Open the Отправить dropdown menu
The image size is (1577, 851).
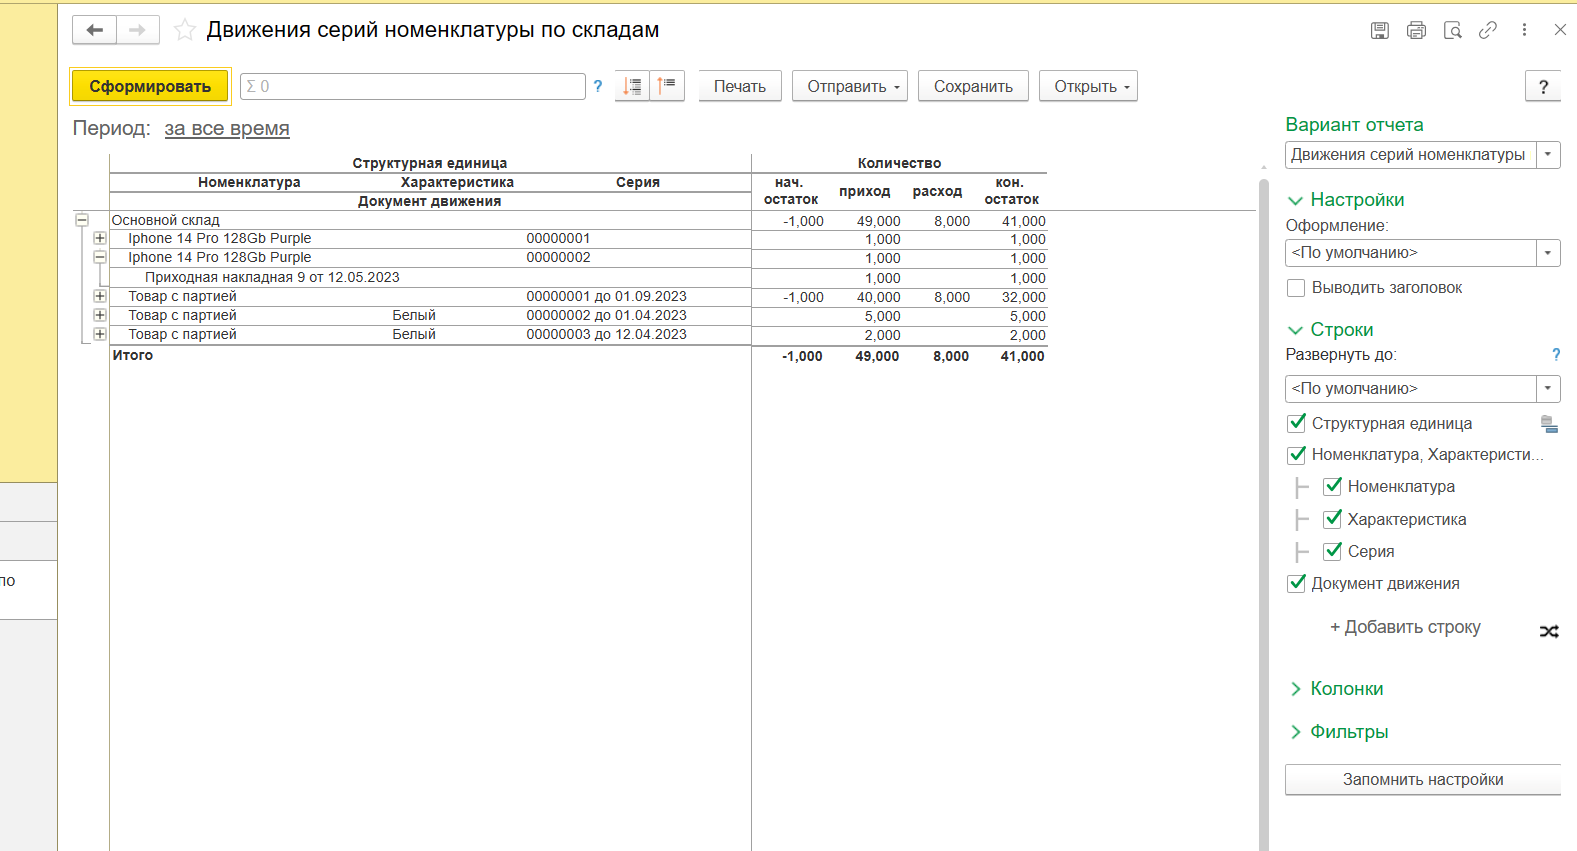[849, 86]
